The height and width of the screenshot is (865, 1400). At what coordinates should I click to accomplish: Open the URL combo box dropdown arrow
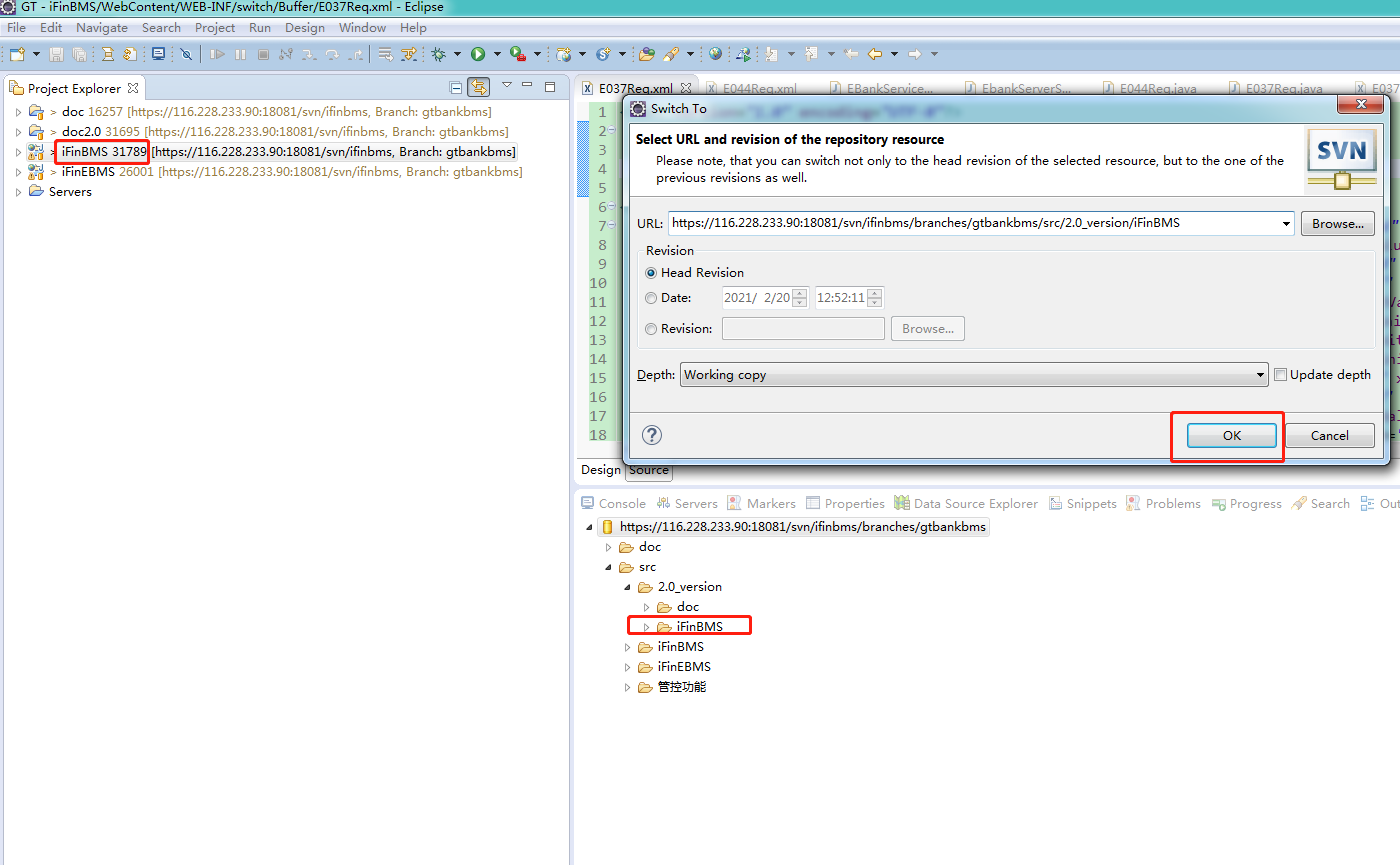[x=1286, y=224]
